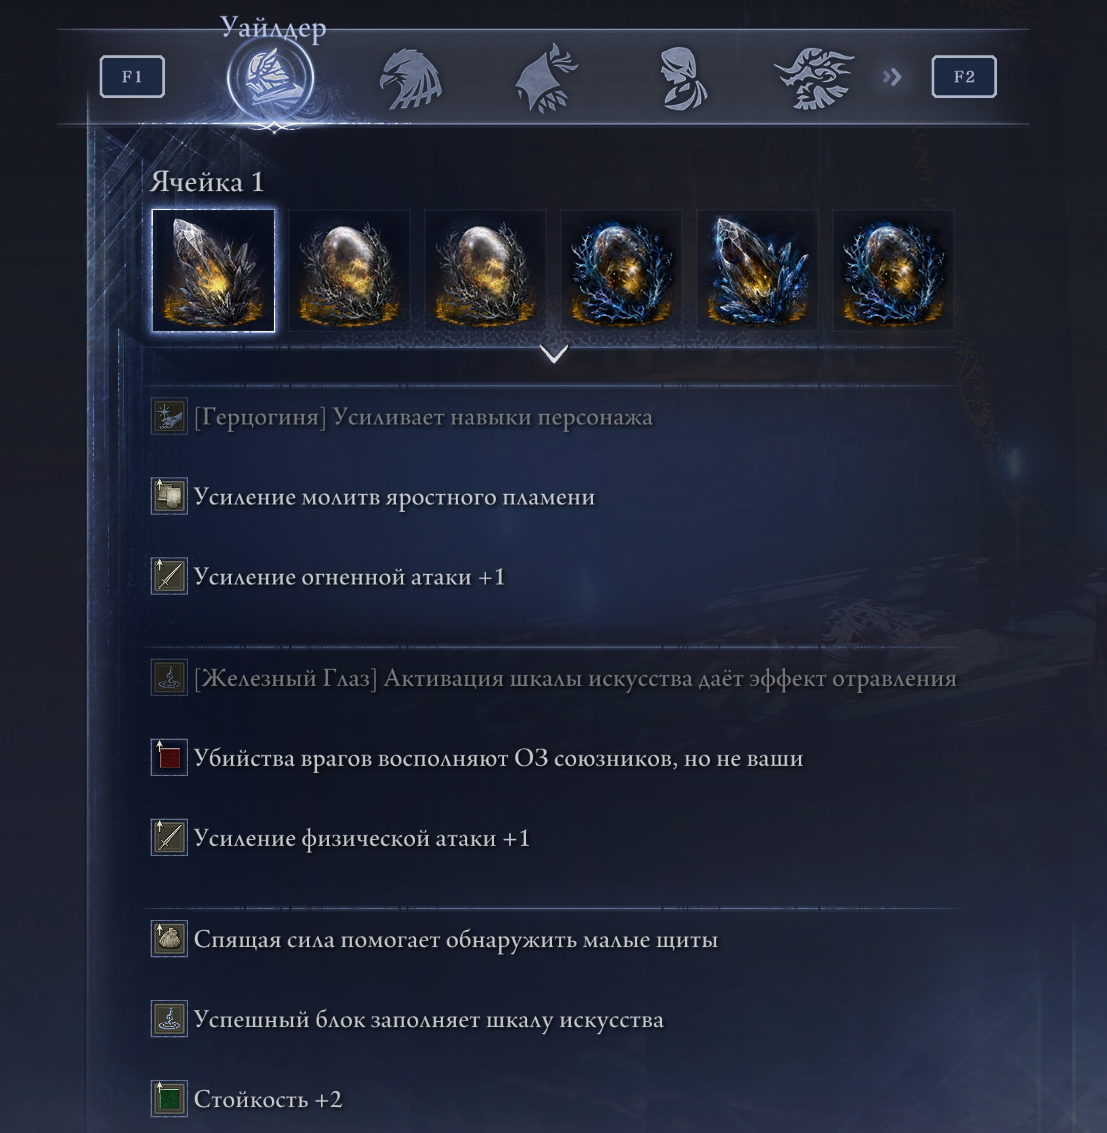
Task: Click the effect Успешный блок заполняет шкалу искусства
Action: click(x=428, y=1020)
